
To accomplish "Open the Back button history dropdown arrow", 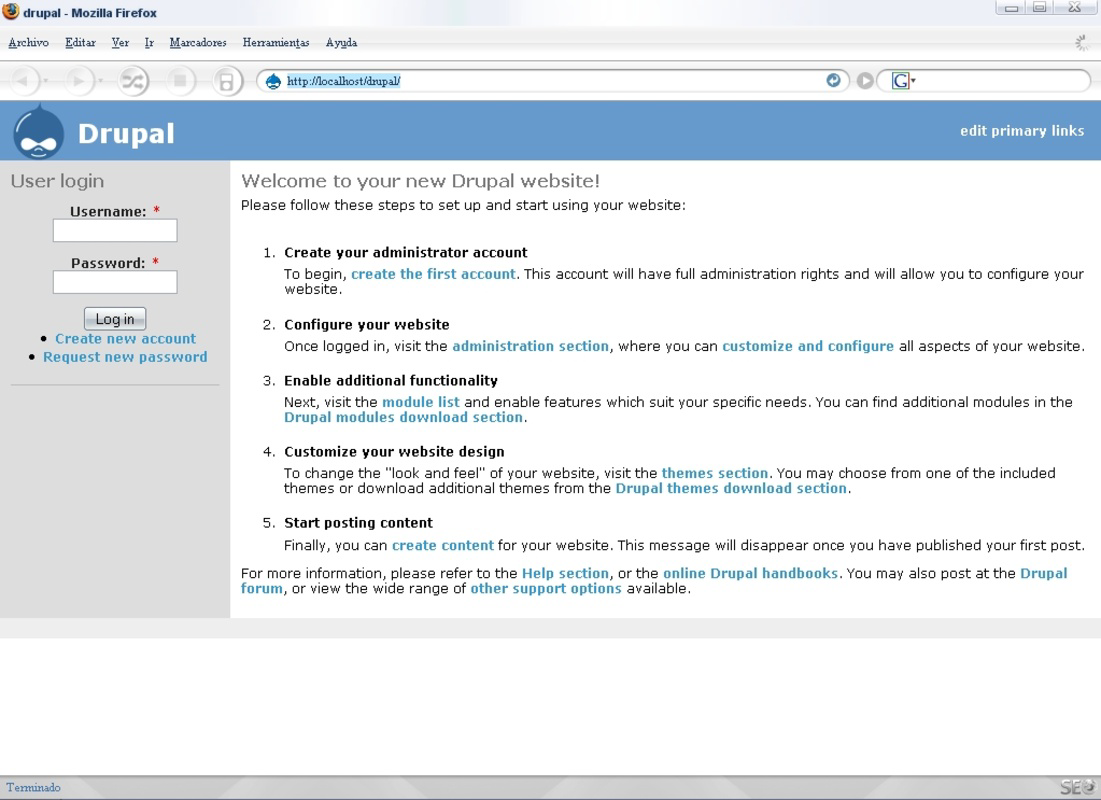I will coord(46,81).
